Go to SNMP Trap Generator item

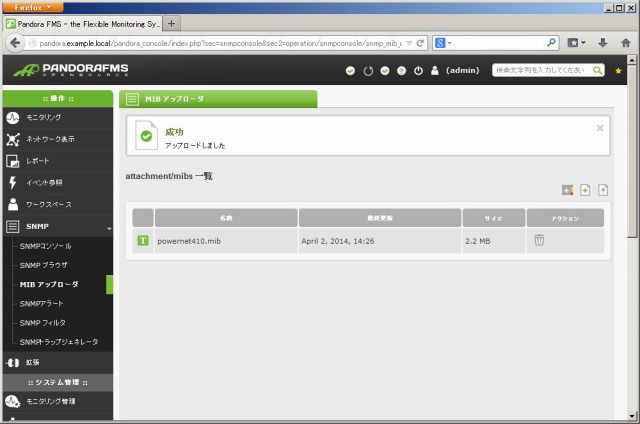pyautogui.click(x=59, y=342)
